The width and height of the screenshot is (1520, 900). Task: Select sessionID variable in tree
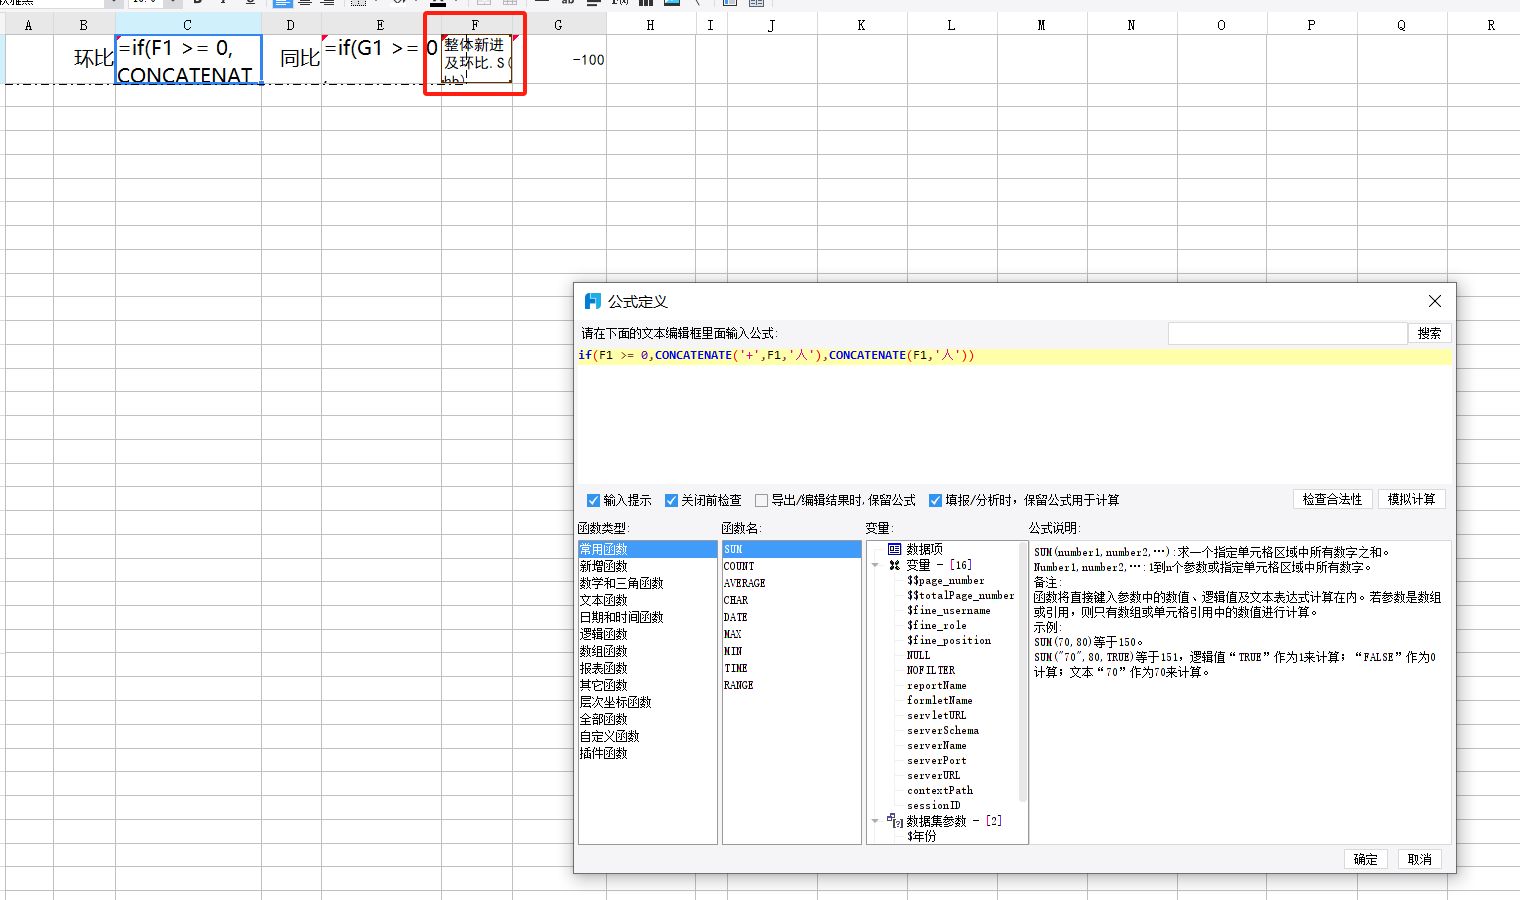(934, 805)
